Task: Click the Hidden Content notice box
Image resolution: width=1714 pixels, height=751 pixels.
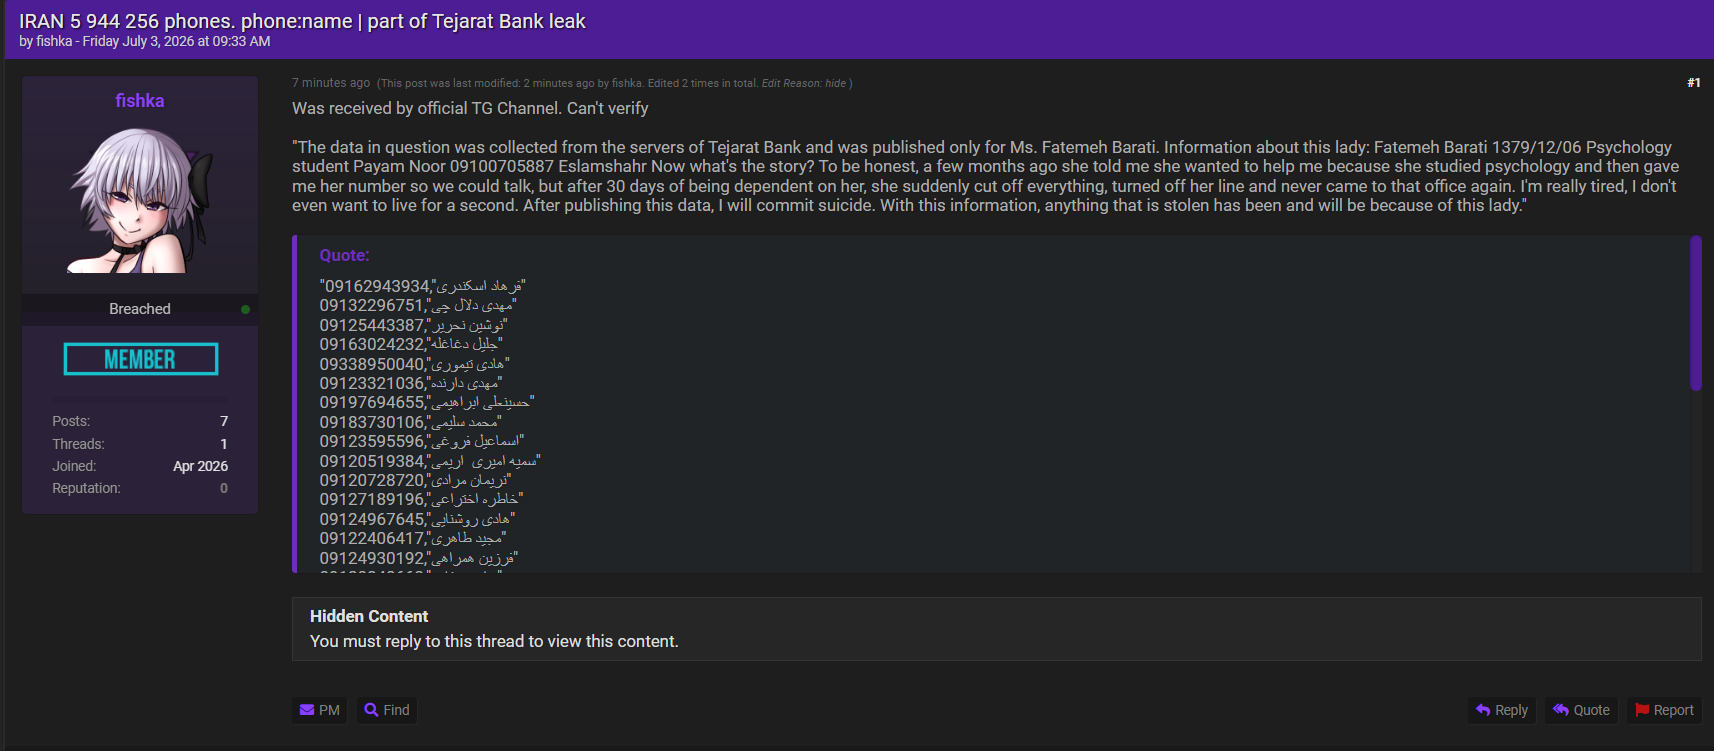Action: pos(996,629)
